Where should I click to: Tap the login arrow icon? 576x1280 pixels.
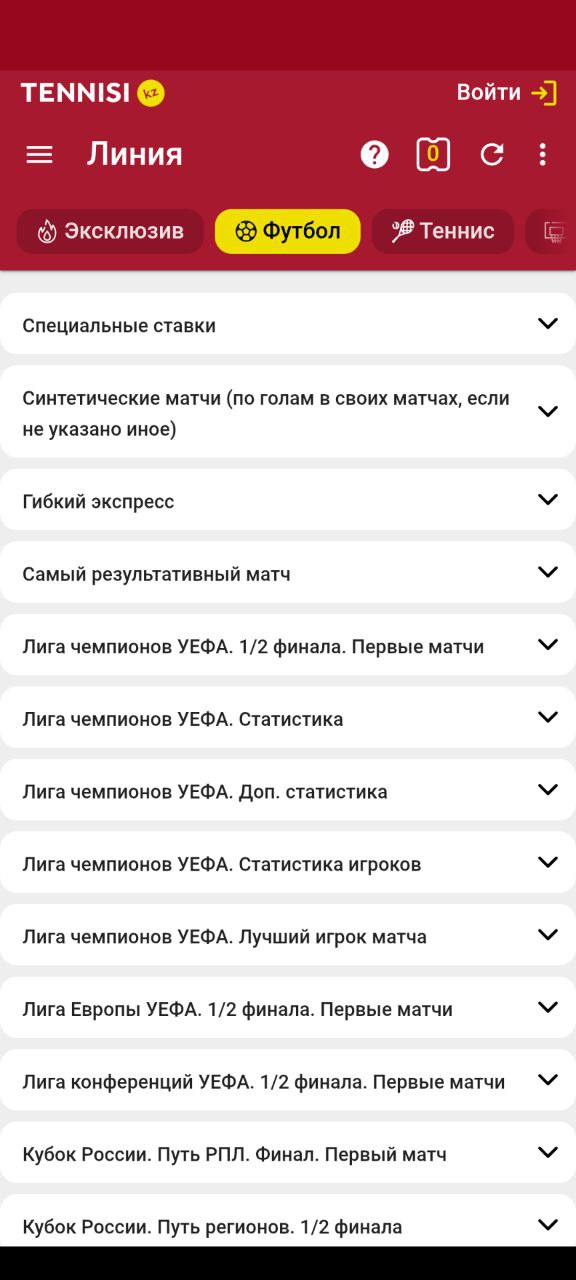(543, 93)
